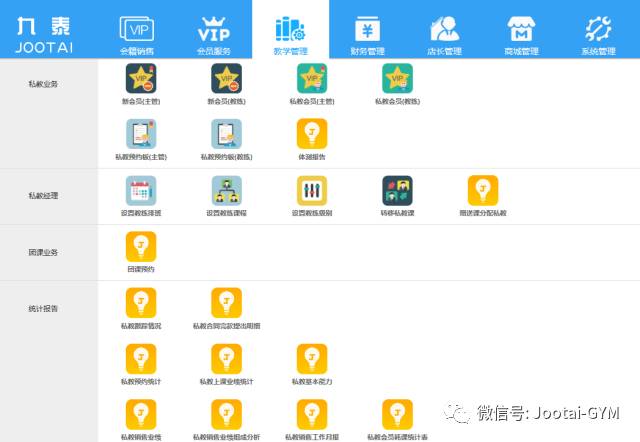Open 新会员(教练) dark VIP star icon
Screen dimensions: 640x442
pyautogui.click(x=227, y=78)
